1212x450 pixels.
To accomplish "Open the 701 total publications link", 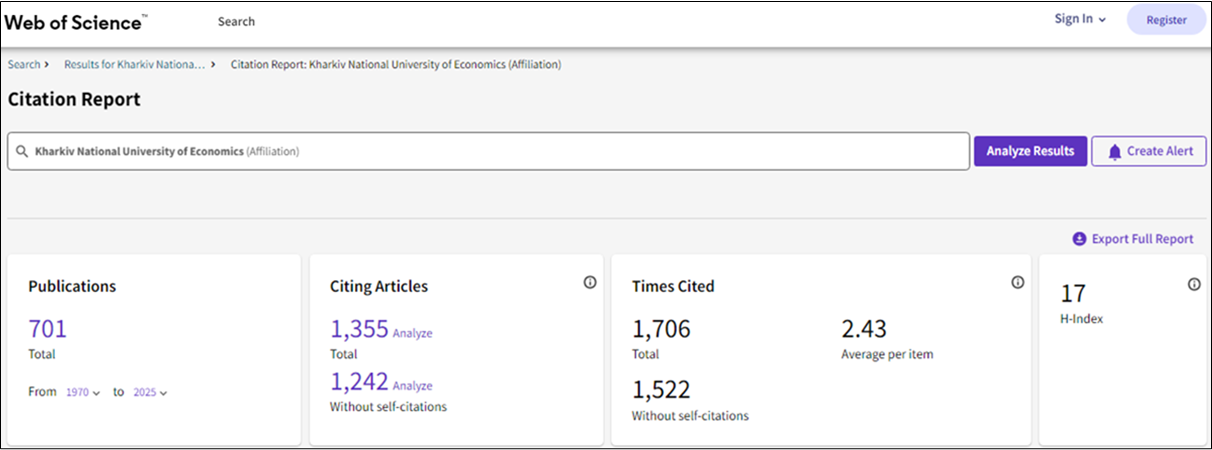I will pos(47,328).
